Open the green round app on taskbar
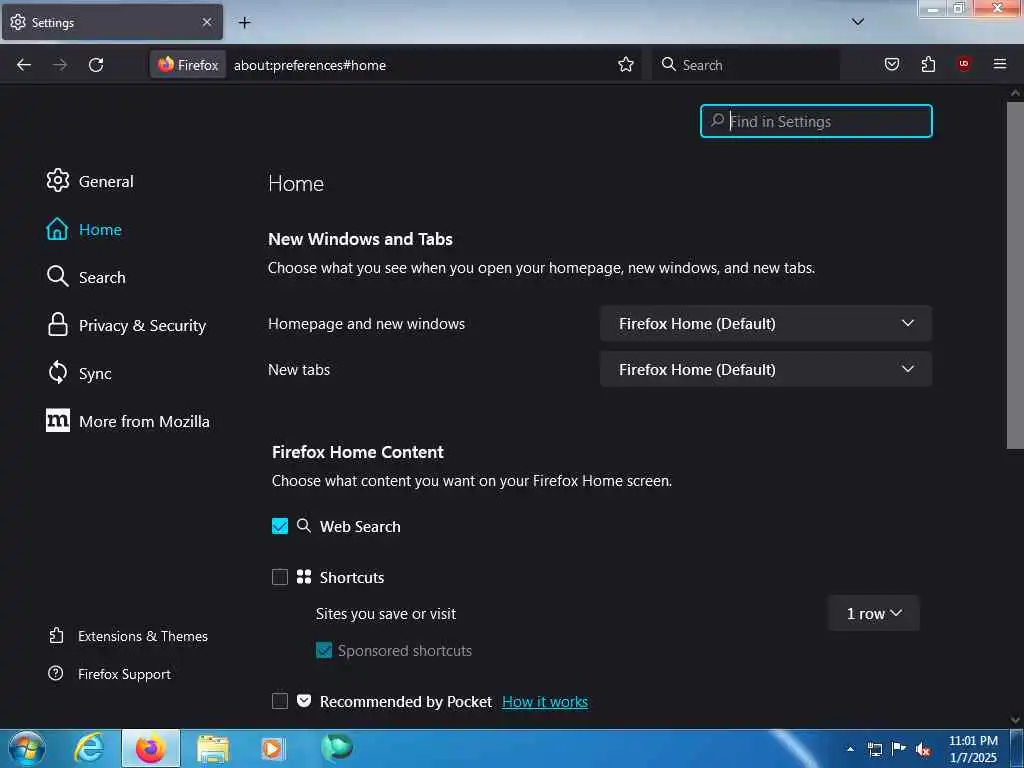 tap(337, 747)
